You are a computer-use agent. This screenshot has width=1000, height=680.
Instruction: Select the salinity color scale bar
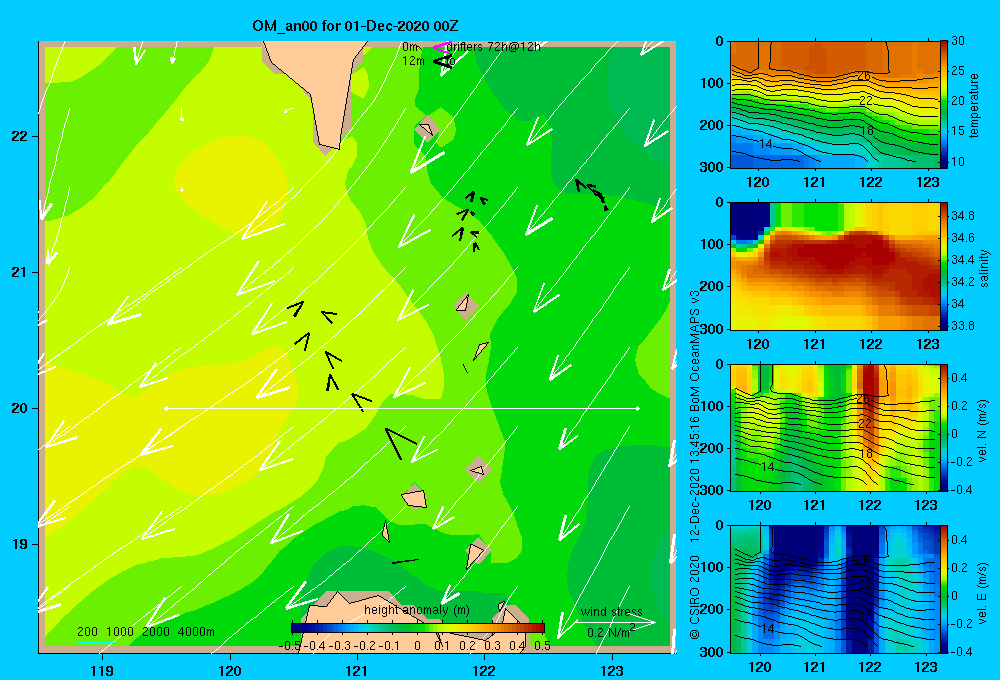tap(944, 267)
